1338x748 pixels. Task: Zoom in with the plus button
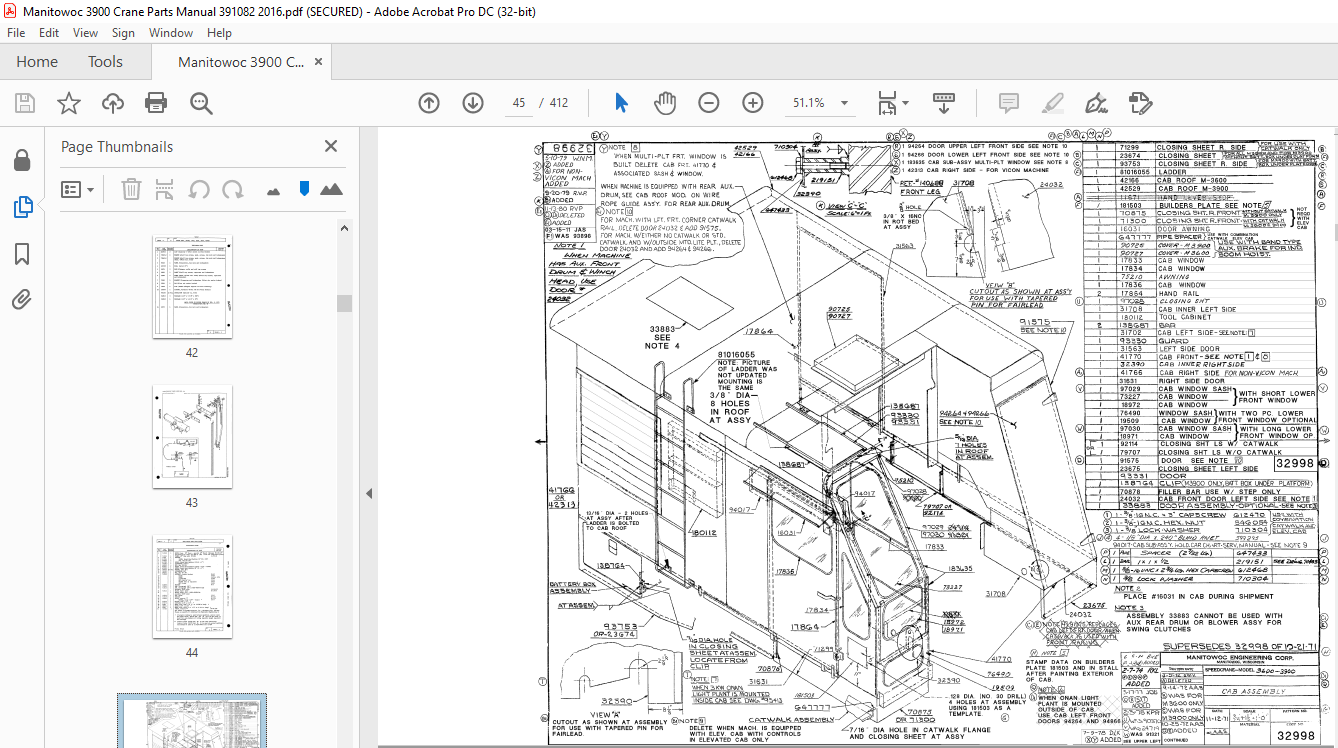[x=753, y=103]
